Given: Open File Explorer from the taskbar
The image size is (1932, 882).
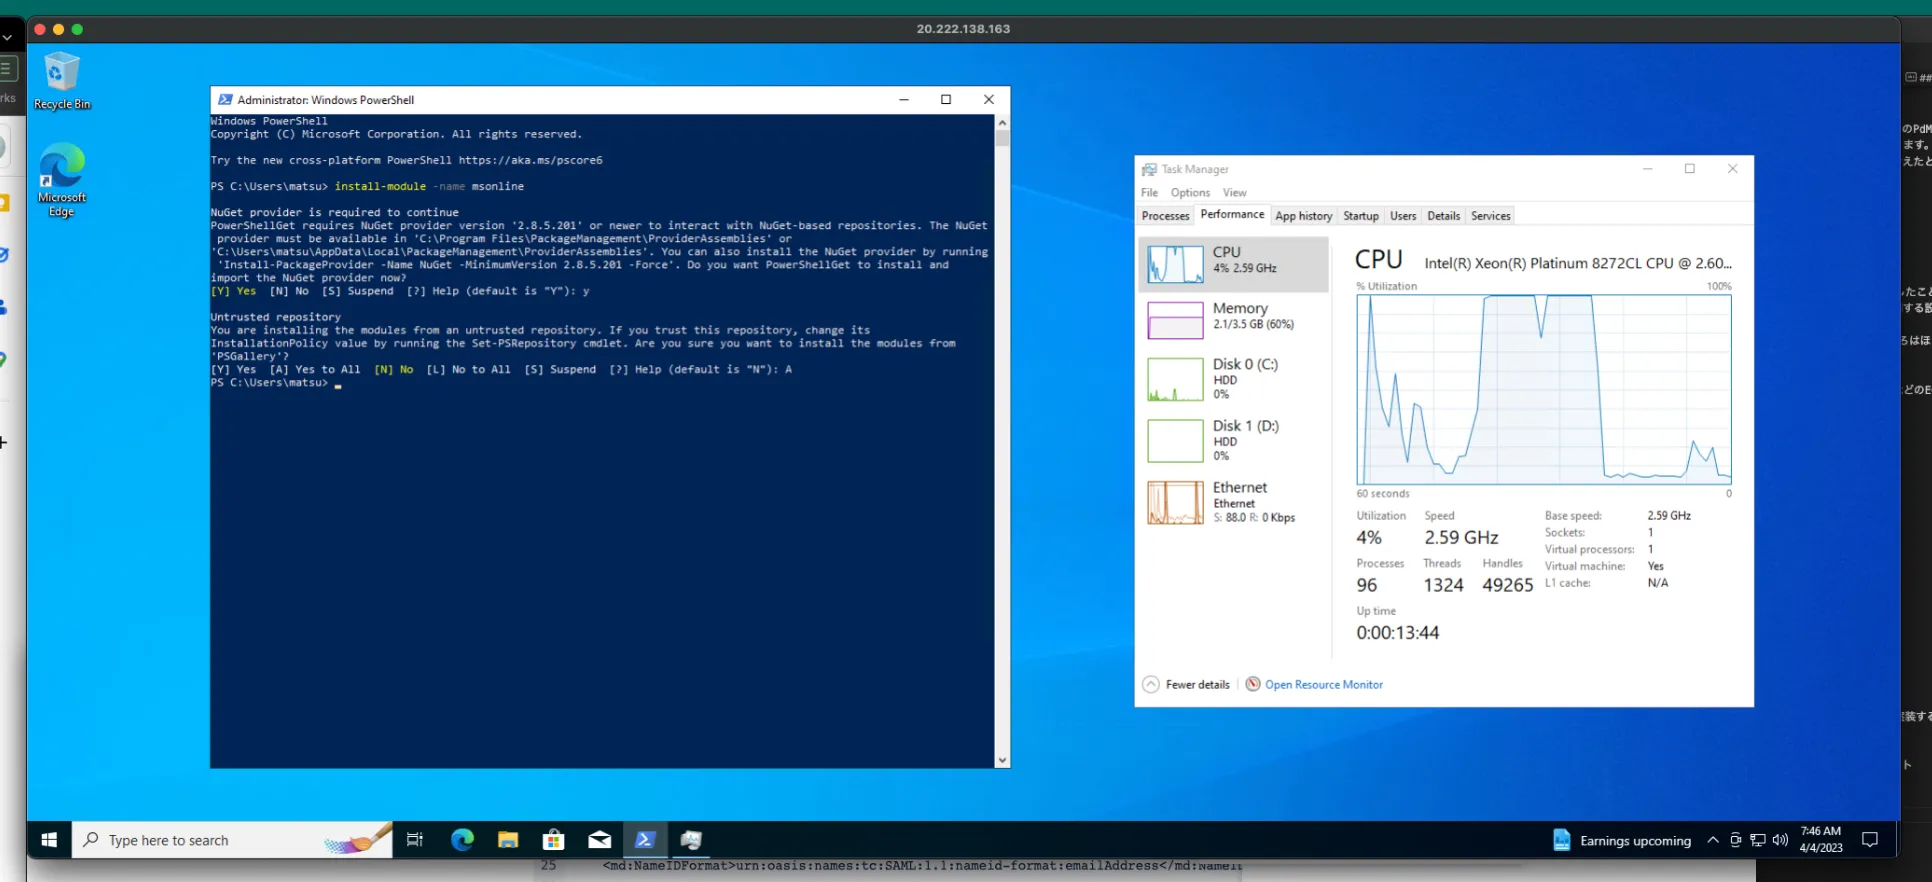Looking at the screenshot, I should (x=508, y=840).
